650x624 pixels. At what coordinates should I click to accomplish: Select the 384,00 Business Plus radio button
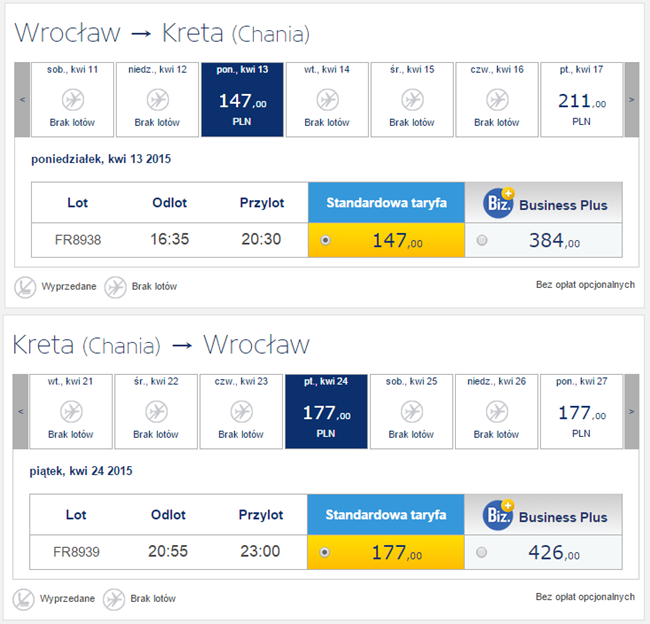(483, 241)
